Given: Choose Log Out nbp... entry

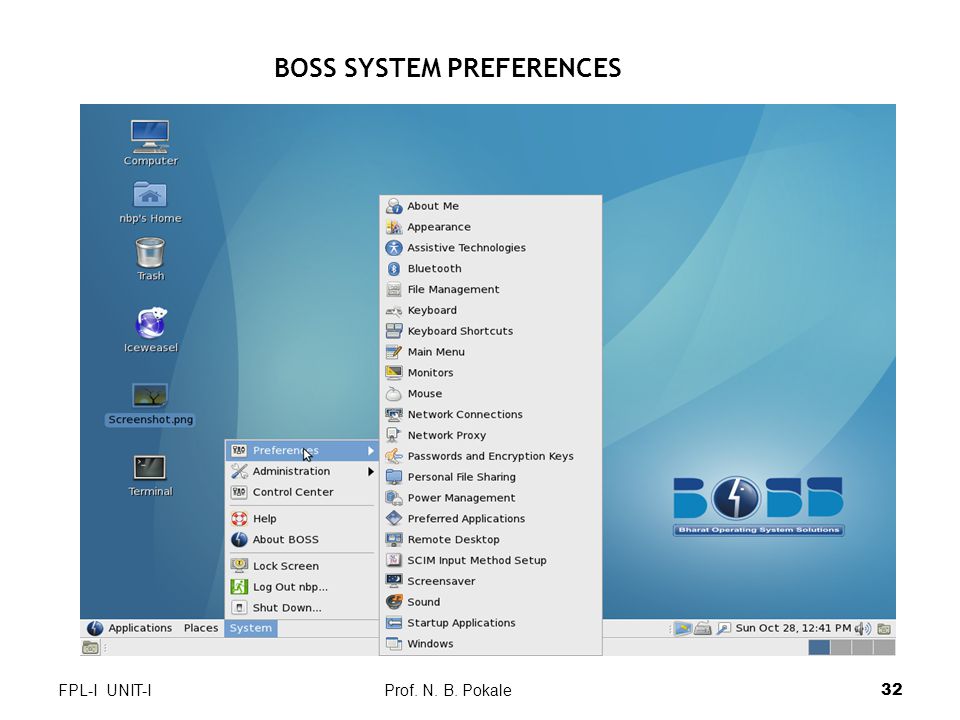Looking at the screenshot, I should coord(302,587).
